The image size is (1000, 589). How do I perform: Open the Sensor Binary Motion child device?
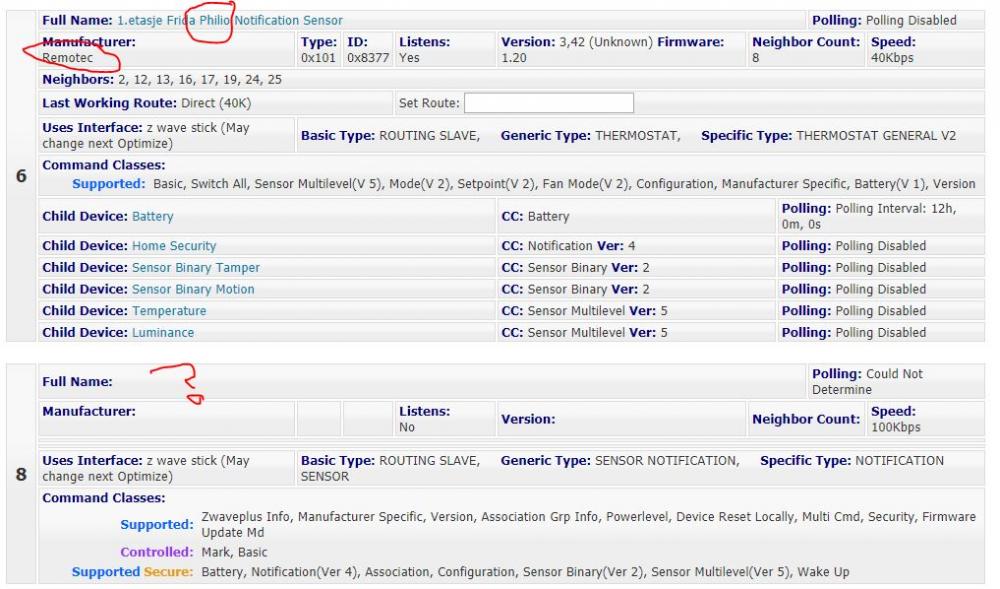coord(193,289)
